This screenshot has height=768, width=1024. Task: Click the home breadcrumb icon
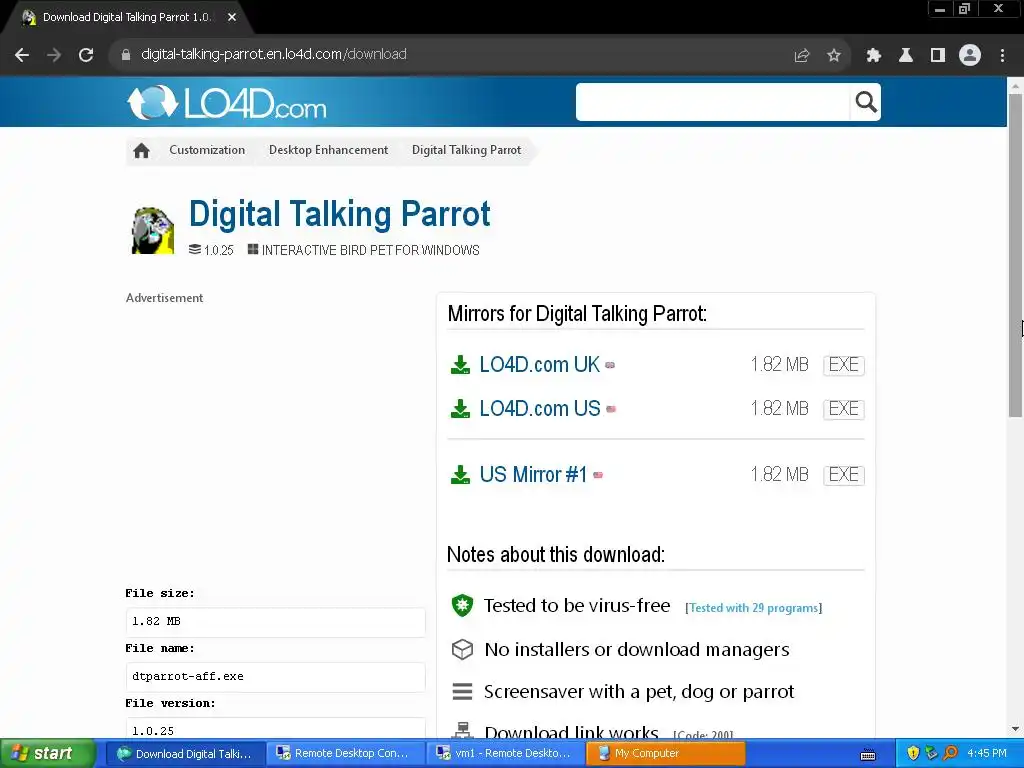(x=141, y=151)
